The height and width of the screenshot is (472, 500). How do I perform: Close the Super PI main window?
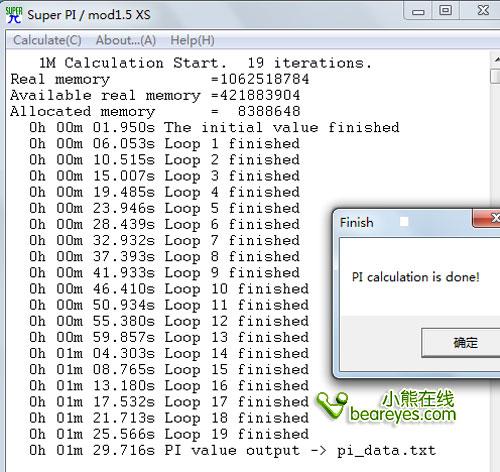point(483,11)
